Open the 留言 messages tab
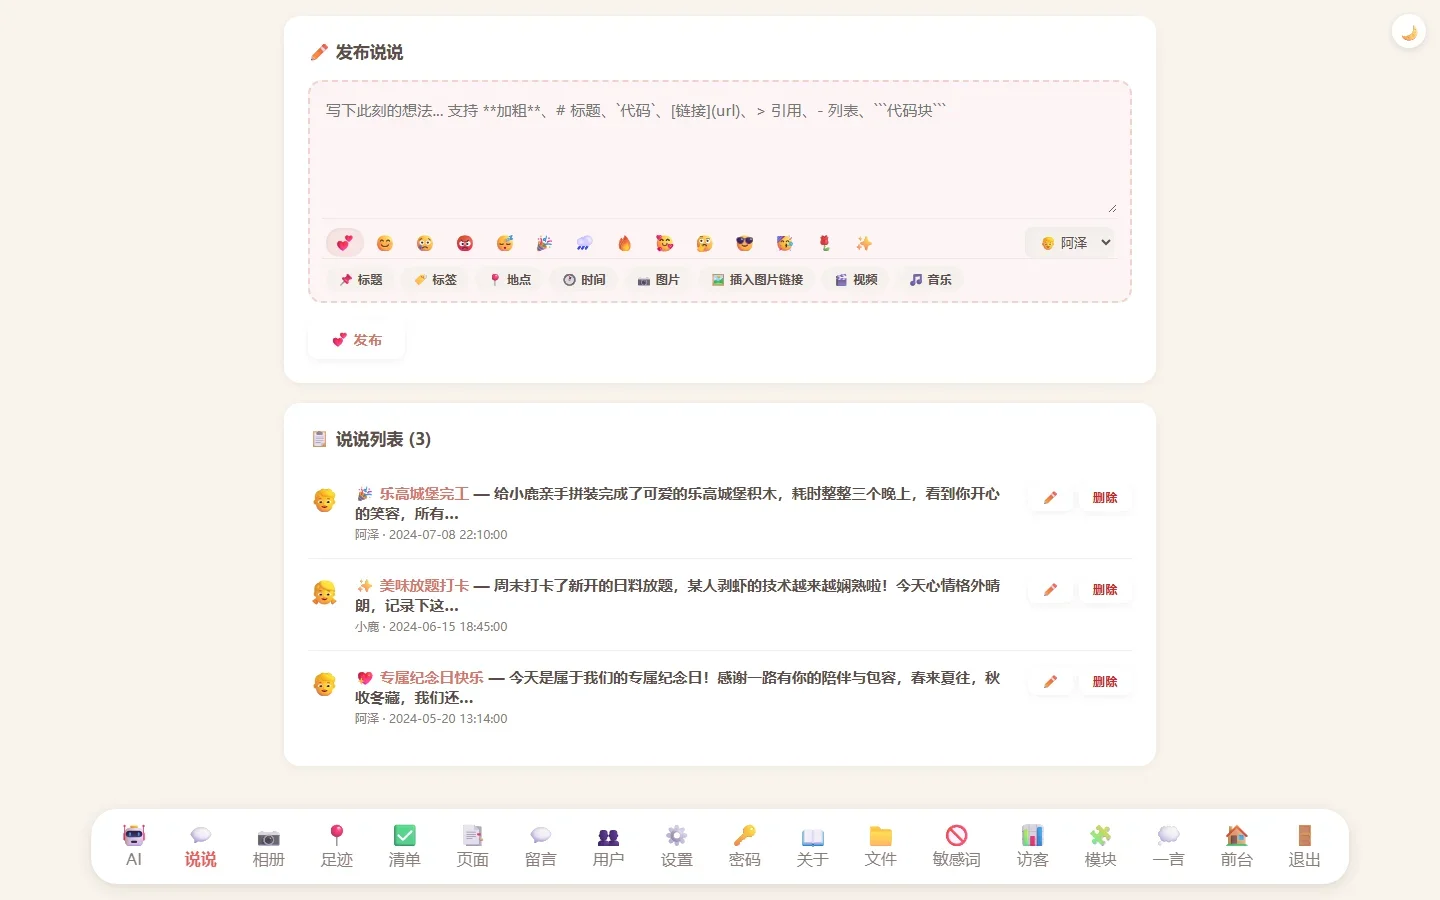This screenshot has width=1440, height=900. pos(541,846)
